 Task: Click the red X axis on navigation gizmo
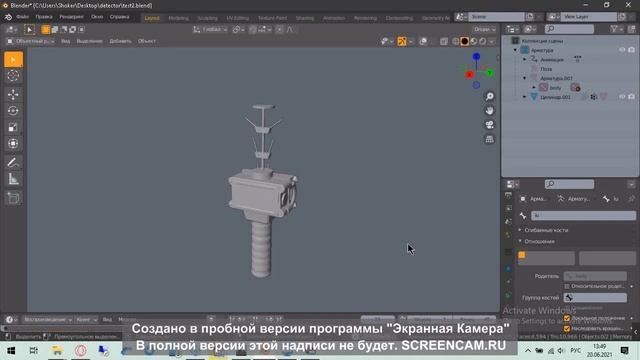click(x=469, y=75)
